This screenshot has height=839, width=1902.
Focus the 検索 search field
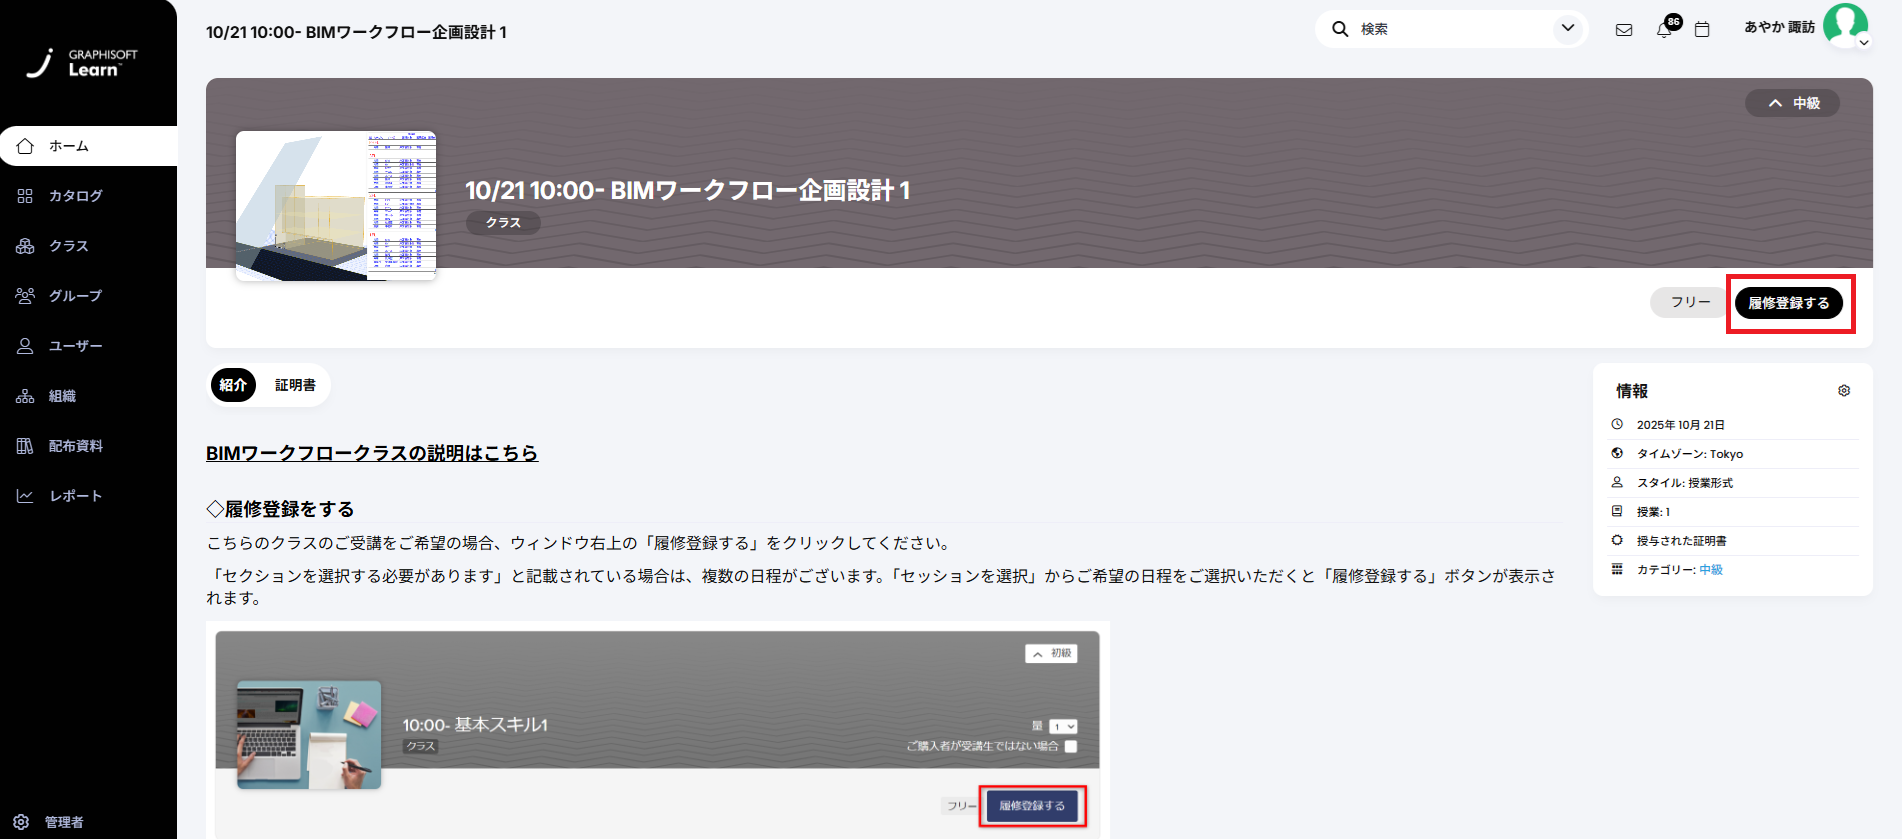pyautogui.click(x=1453, y=29)
